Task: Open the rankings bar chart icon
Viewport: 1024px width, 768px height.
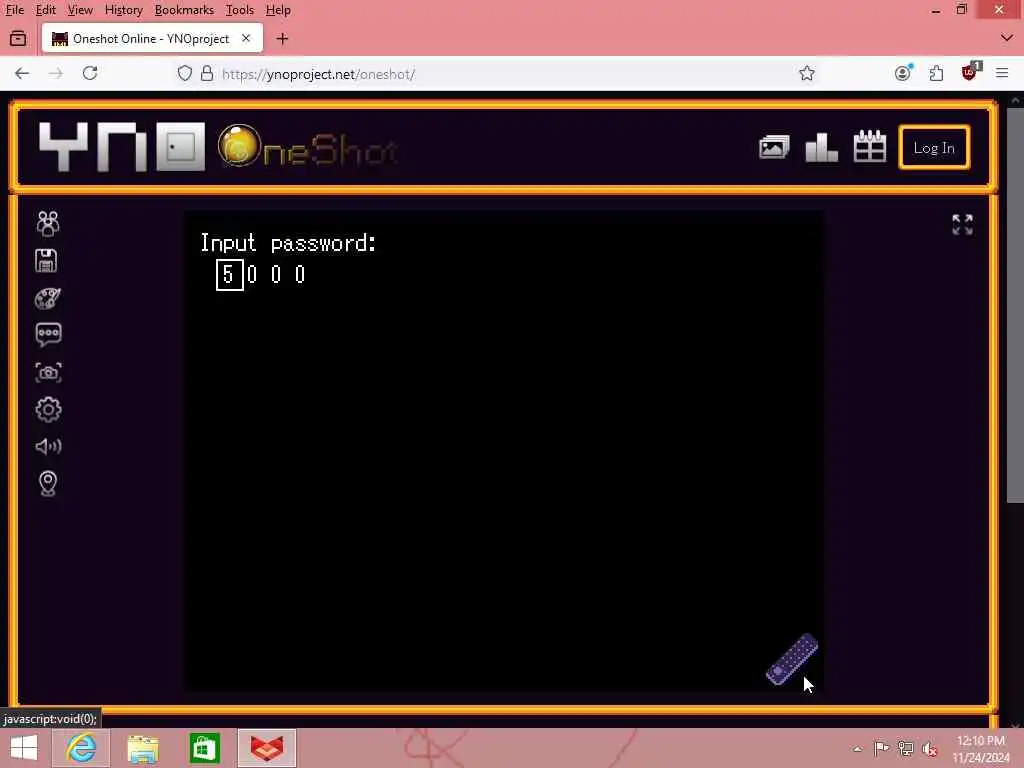Action: (822, 147)
